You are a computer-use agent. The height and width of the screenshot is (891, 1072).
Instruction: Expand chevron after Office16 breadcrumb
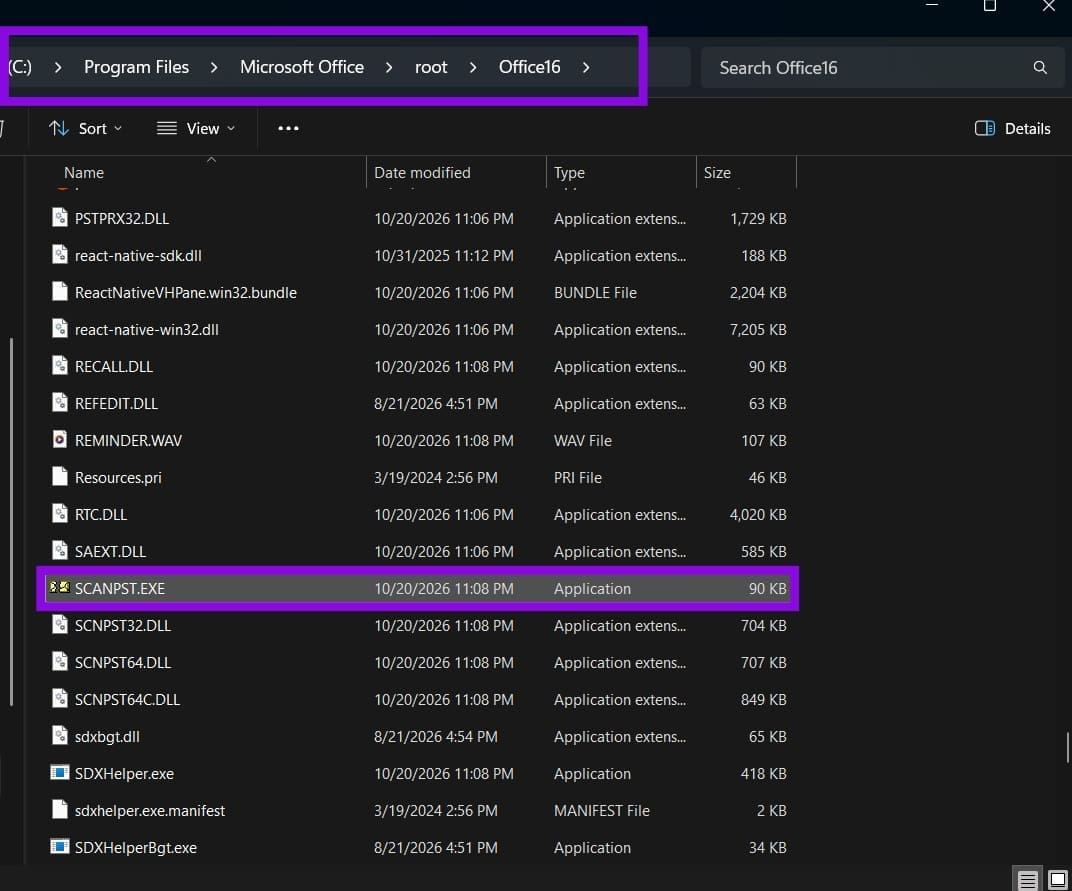click(586, 67)
